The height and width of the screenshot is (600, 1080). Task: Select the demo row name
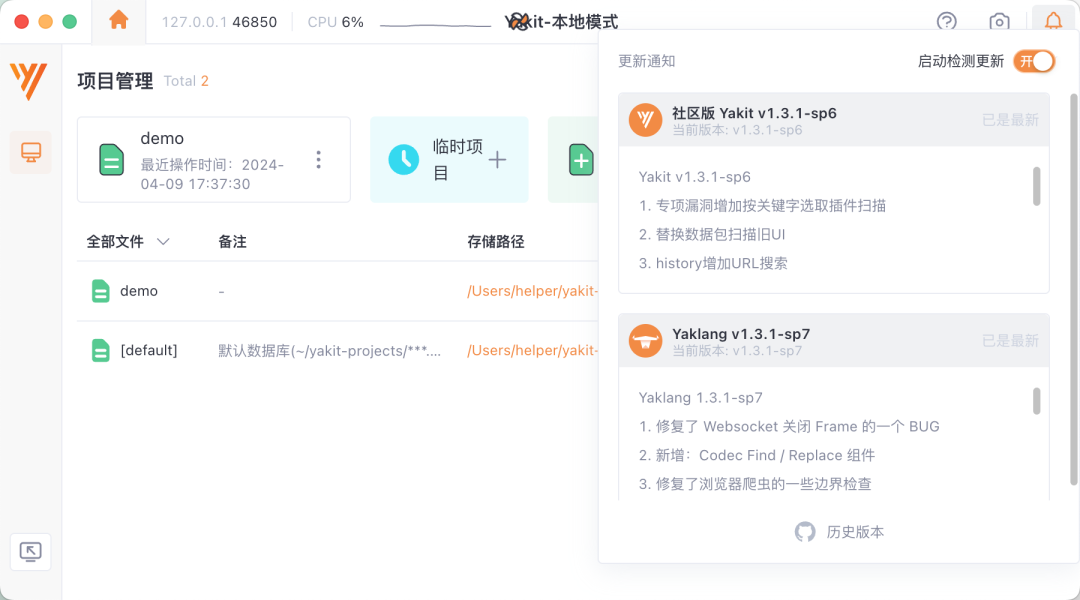click(x=139, y=291)
